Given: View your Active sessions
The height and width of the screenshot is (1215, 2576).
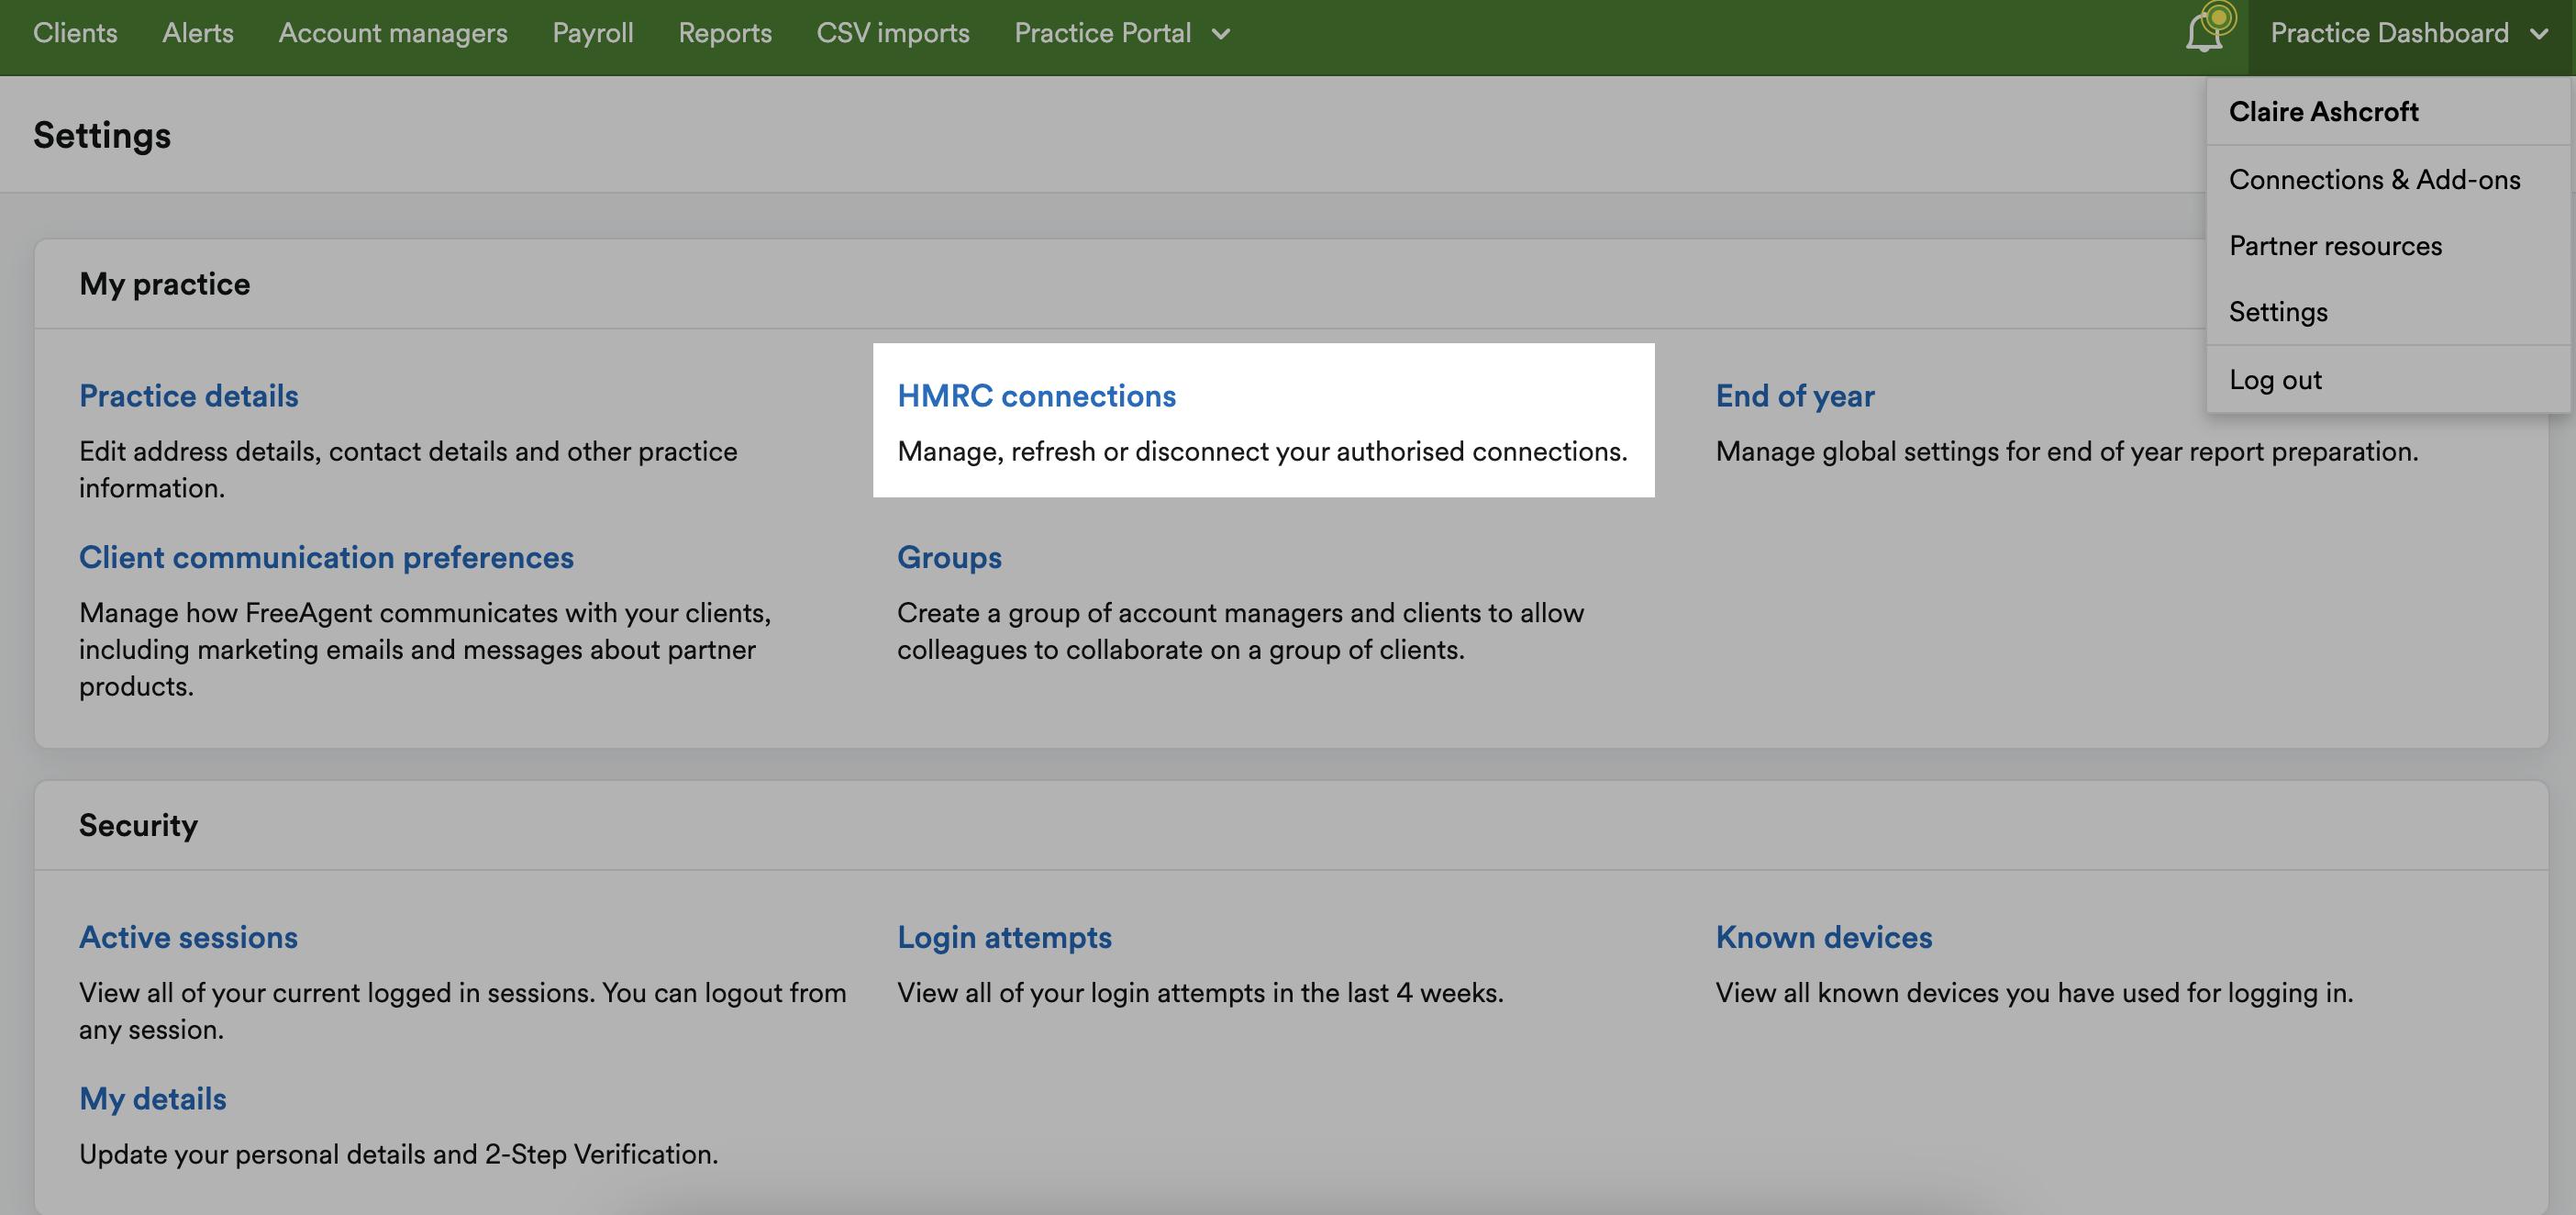Looking at the screenshot, I should [188, 937].
